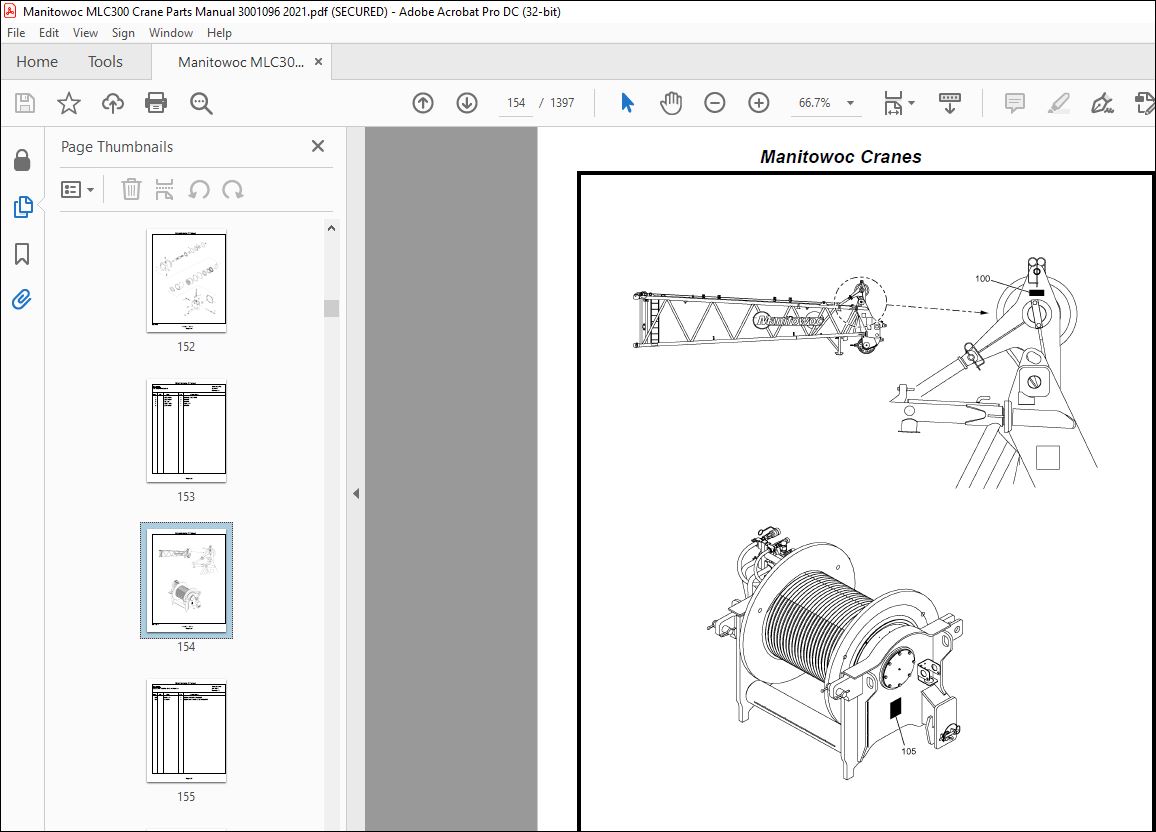Viewport: 1156px width, 832px height.
Task: Open zoom level dropdown arrow
Action: [850, 103]
